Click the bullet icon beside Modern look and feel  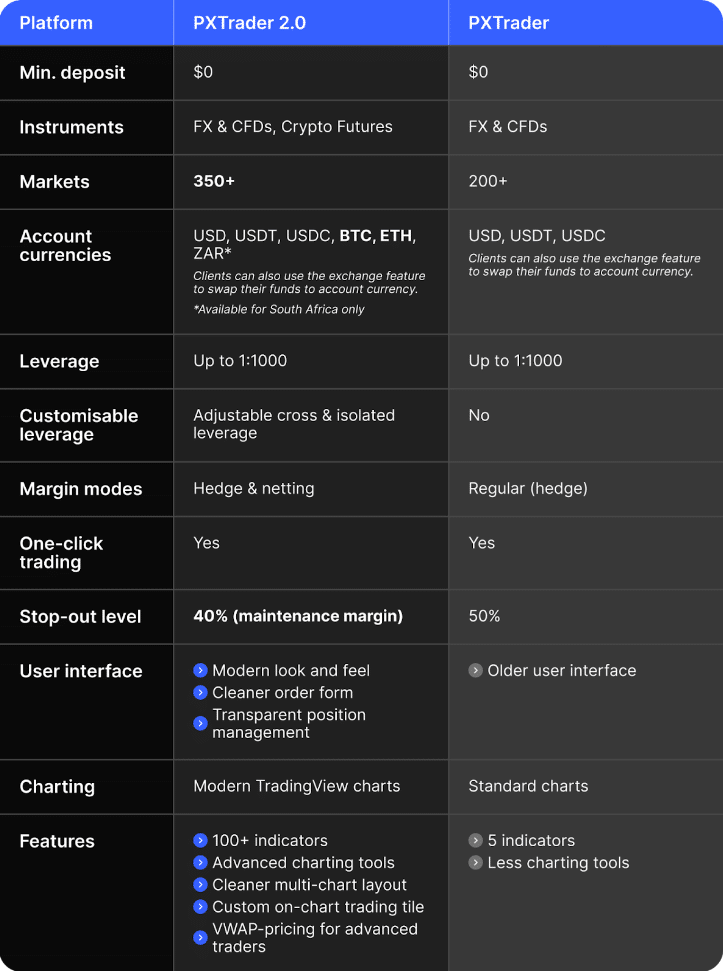(201, 671)
